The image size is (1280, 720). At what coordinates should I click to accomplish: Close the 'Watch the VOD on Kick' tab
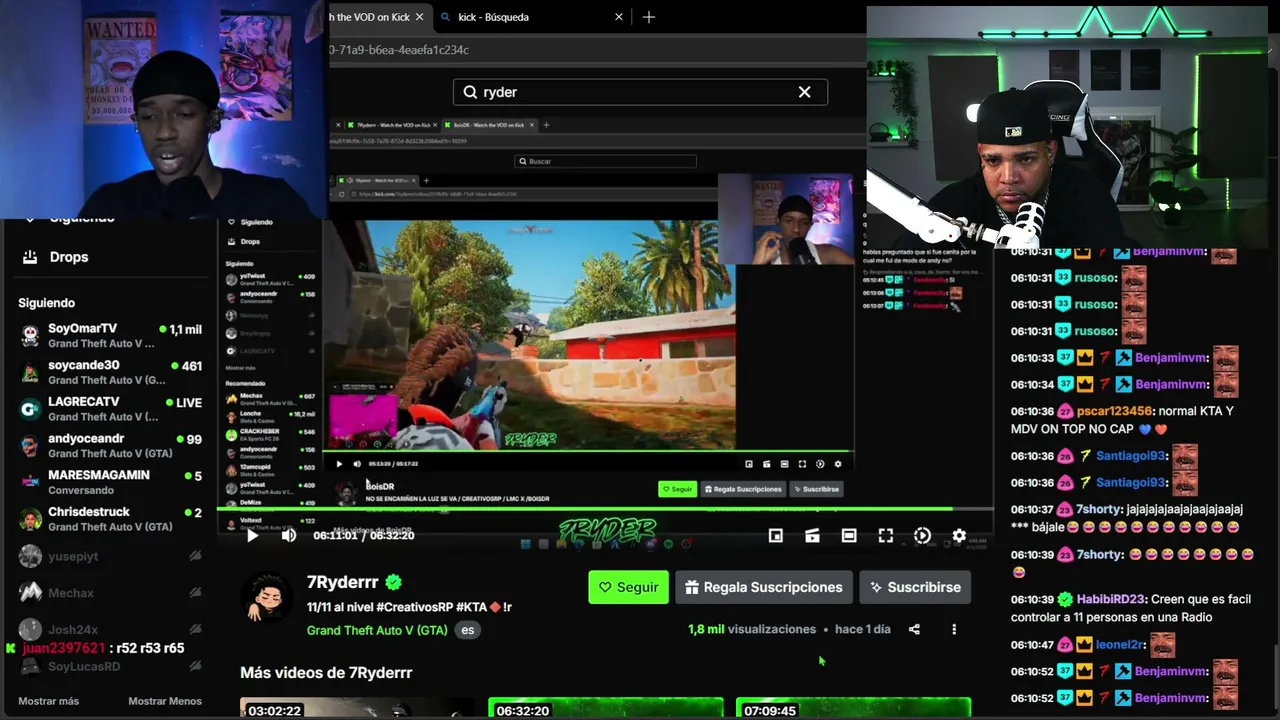tap(420, 17)
